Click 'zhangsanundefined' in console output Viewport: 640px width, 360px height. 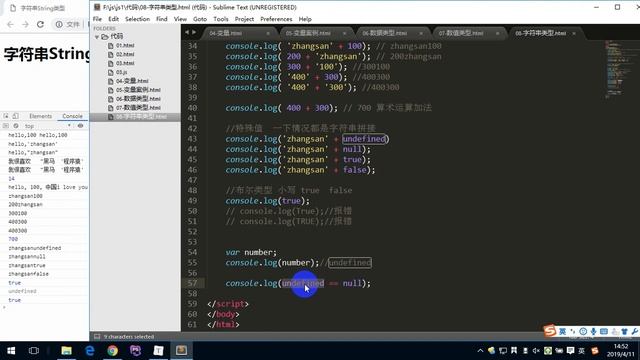[x=35, y=248]
